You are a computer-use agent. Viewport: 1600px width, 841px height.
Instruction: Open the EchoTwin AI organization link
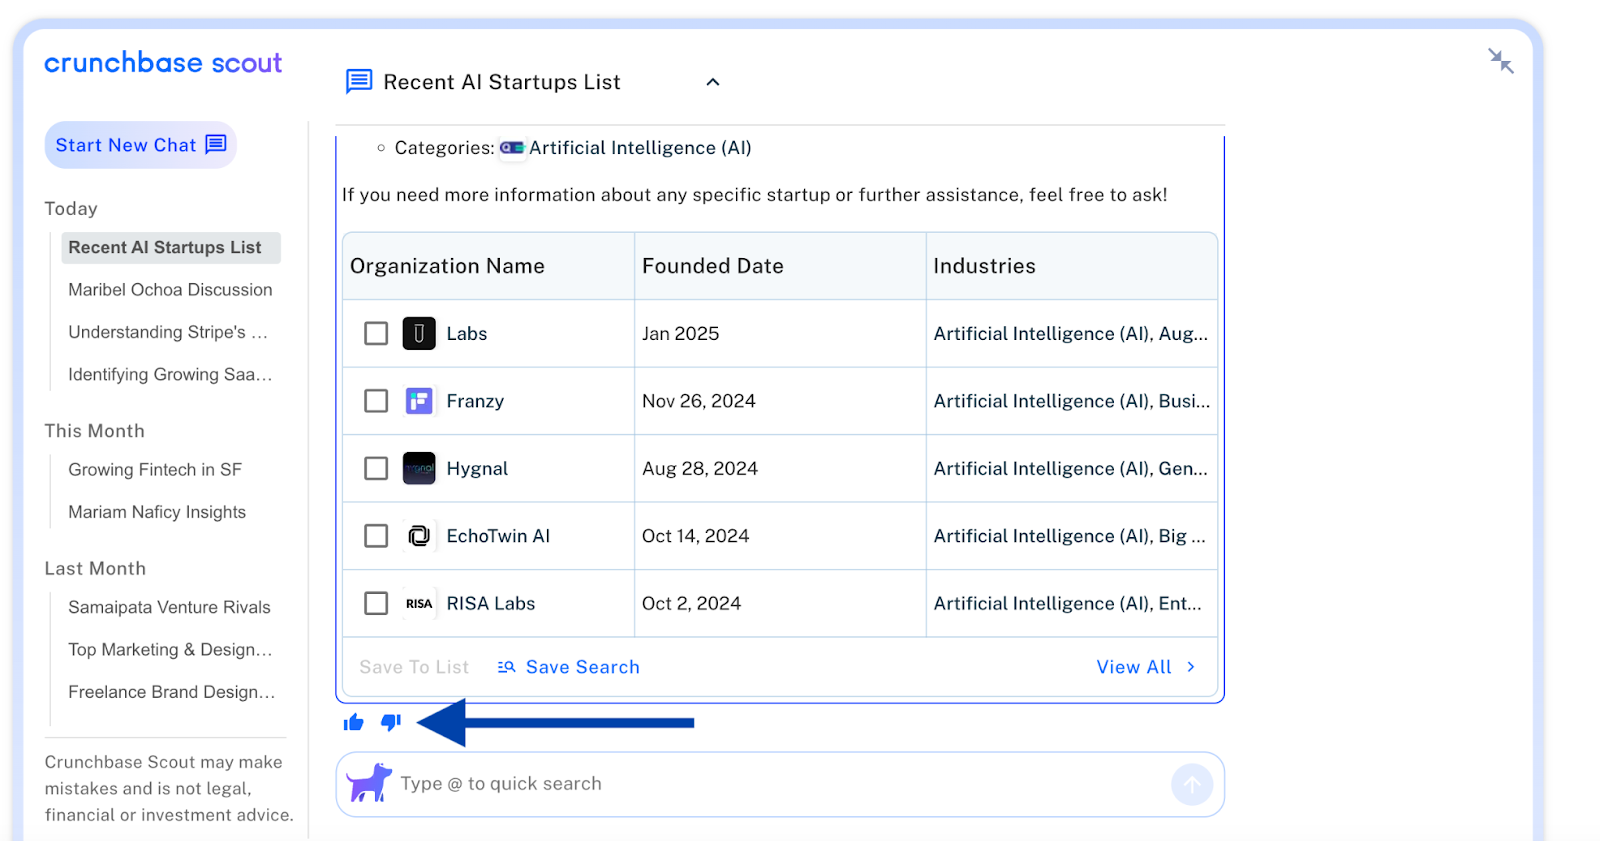(x=498, y=536)
